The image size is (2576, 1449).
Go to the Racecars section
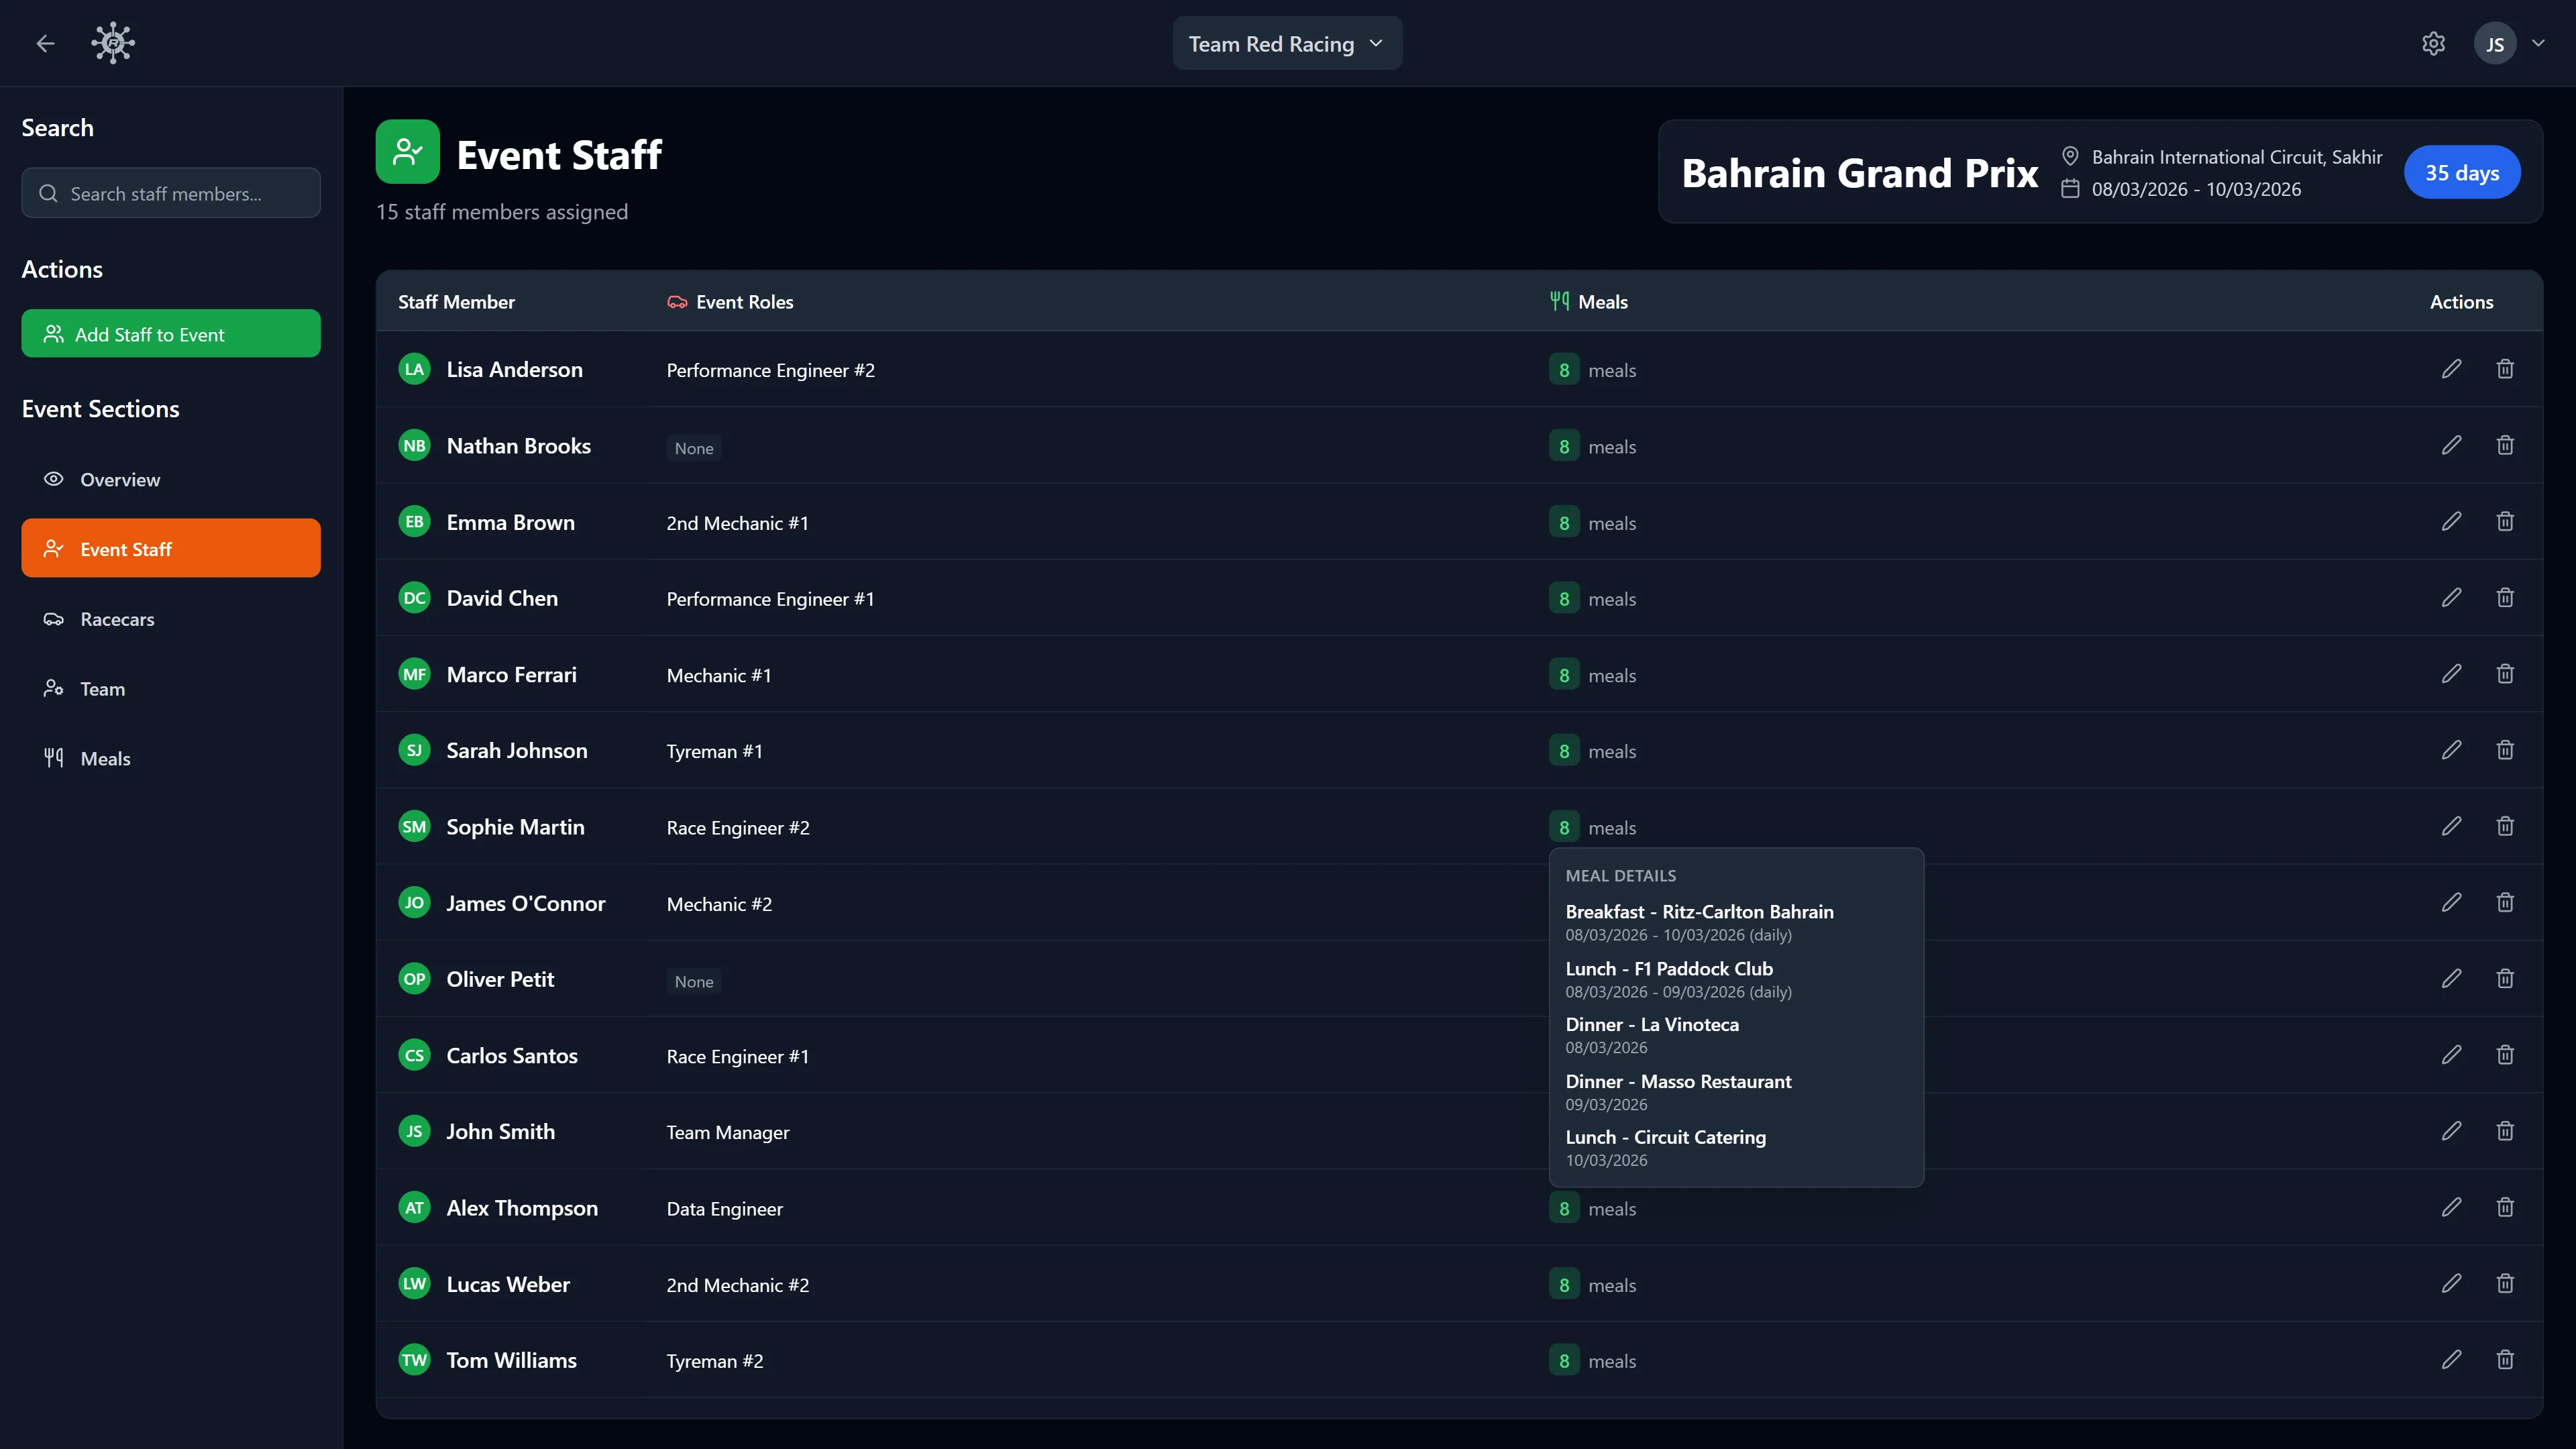click(x=117, y=619)
